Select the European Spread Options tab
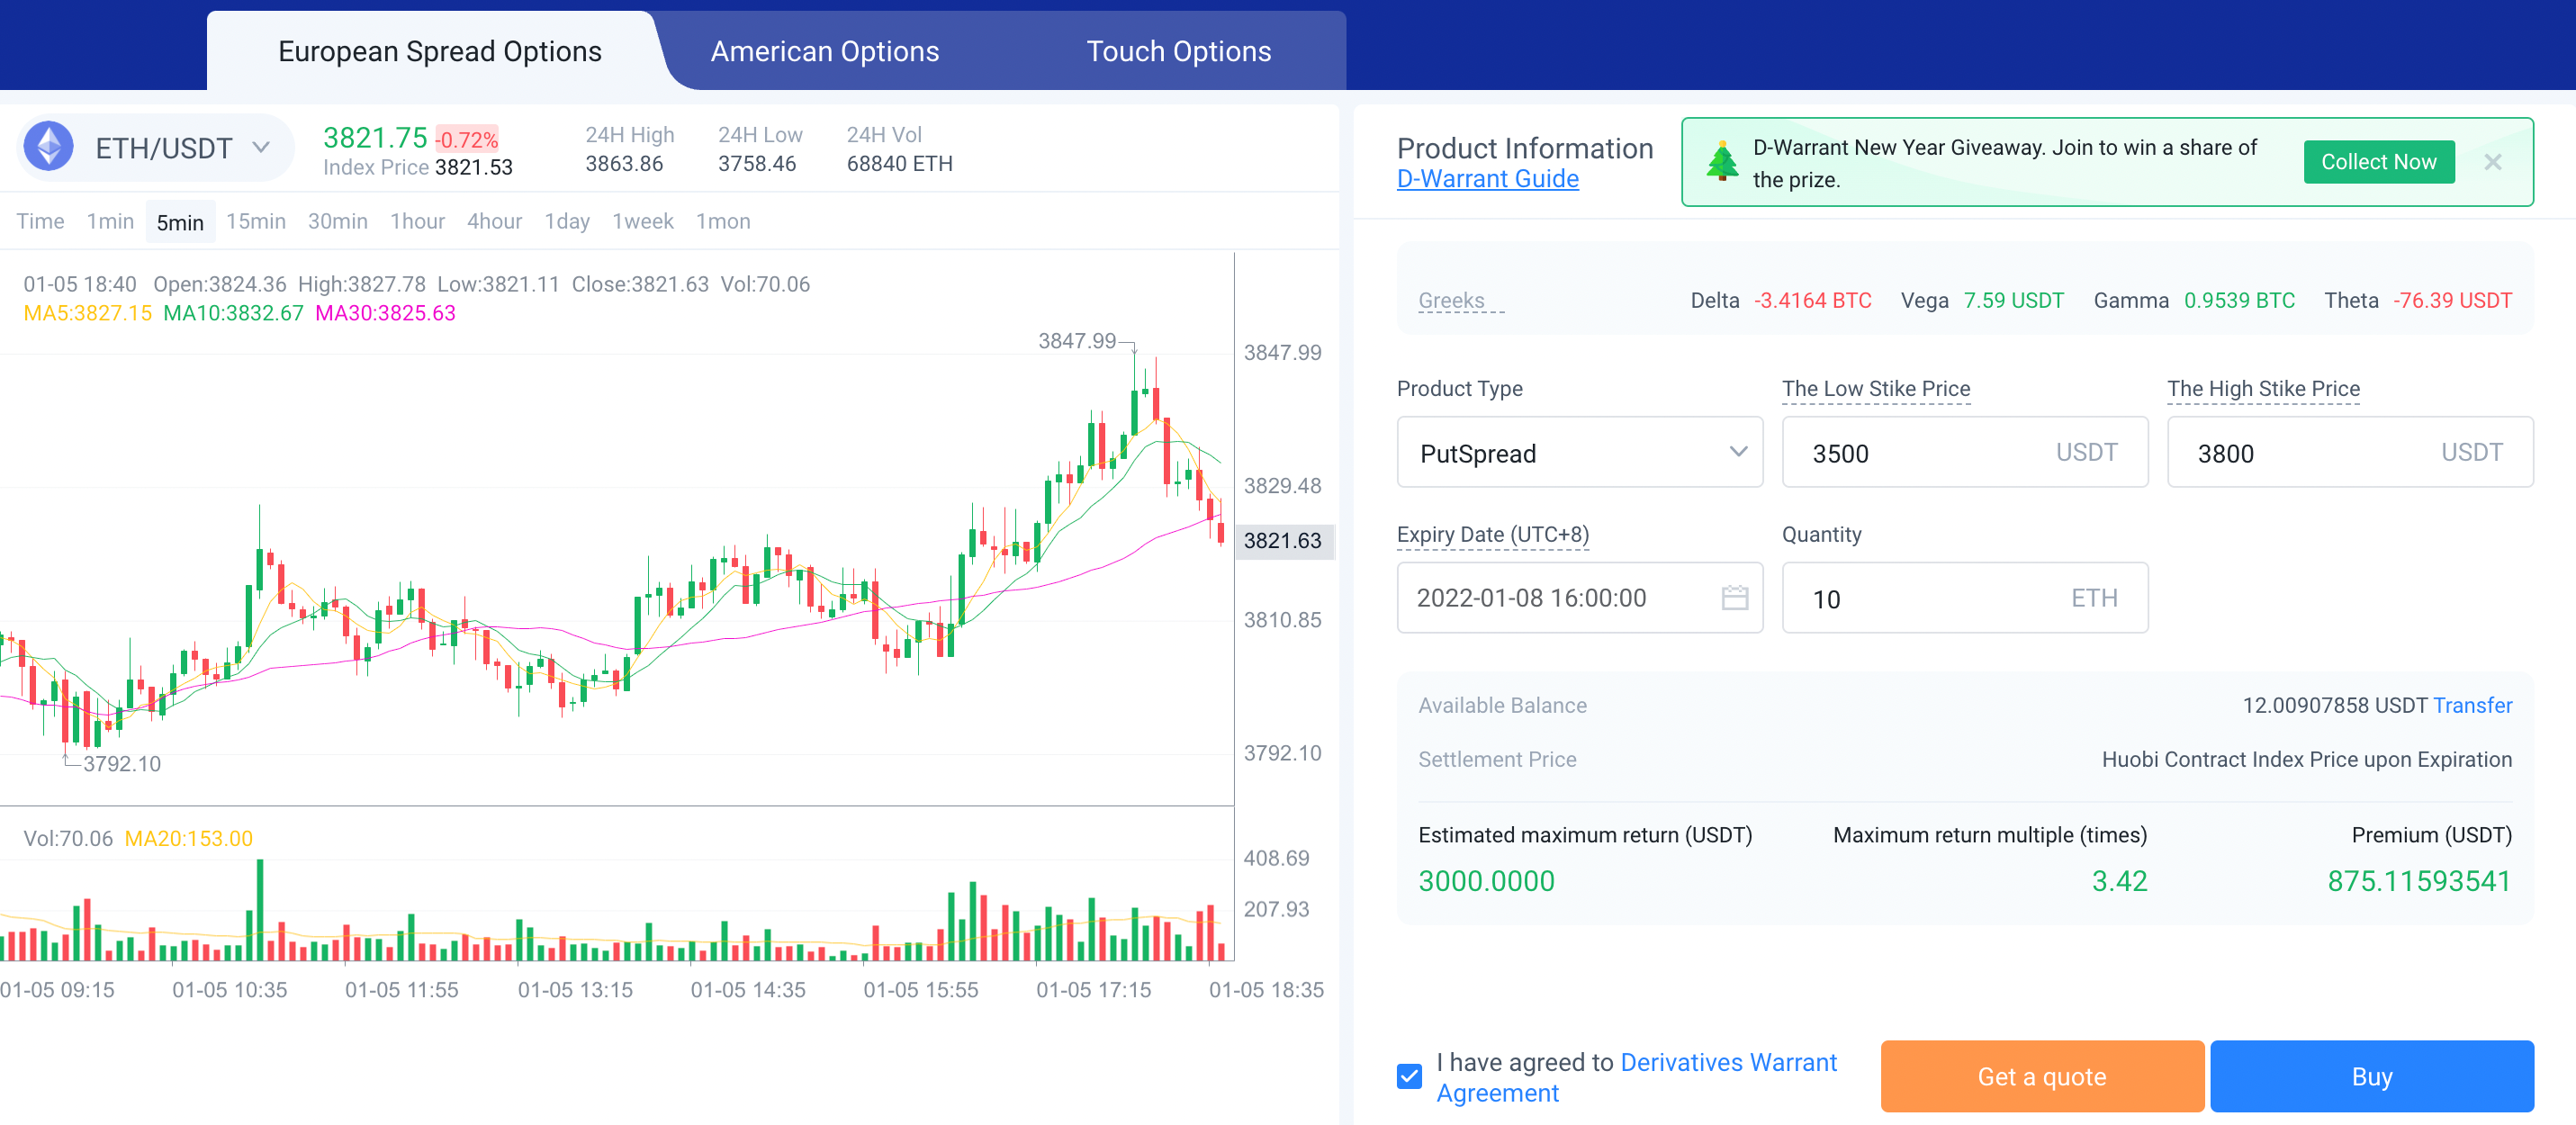The width and height of the screenshot is (2576, 1125). 439,51
